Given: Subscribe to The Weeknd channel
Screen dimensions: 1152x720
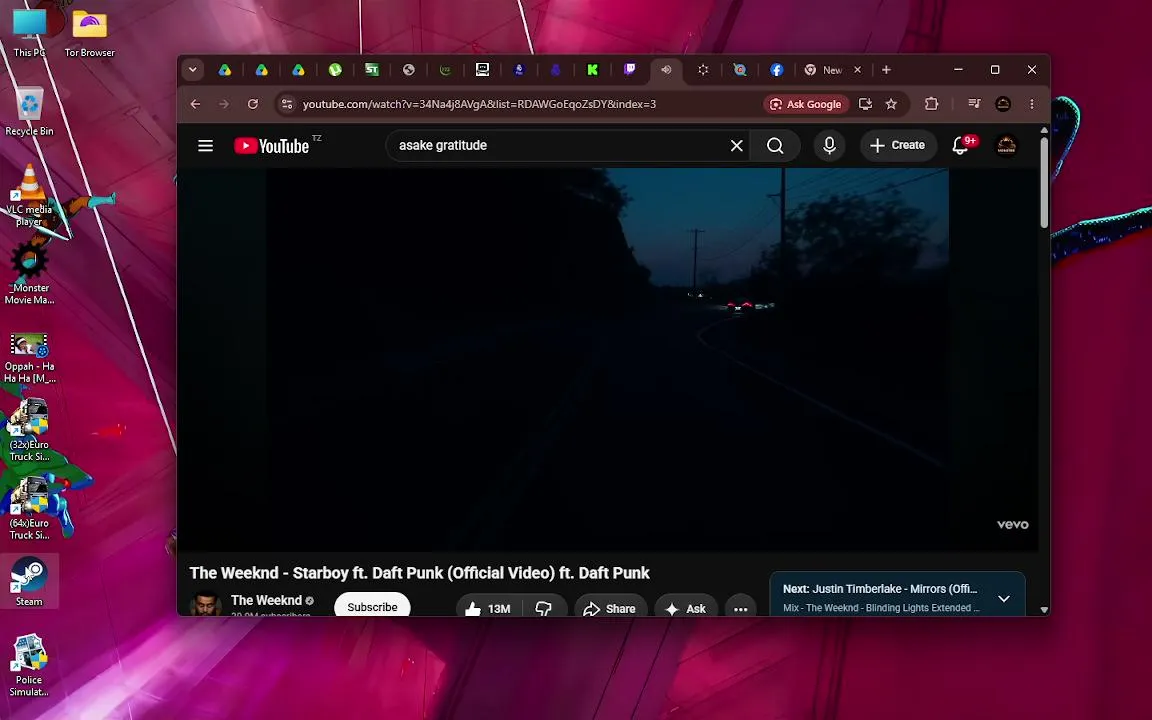Looking at the screenshot, I should [372, 605].
